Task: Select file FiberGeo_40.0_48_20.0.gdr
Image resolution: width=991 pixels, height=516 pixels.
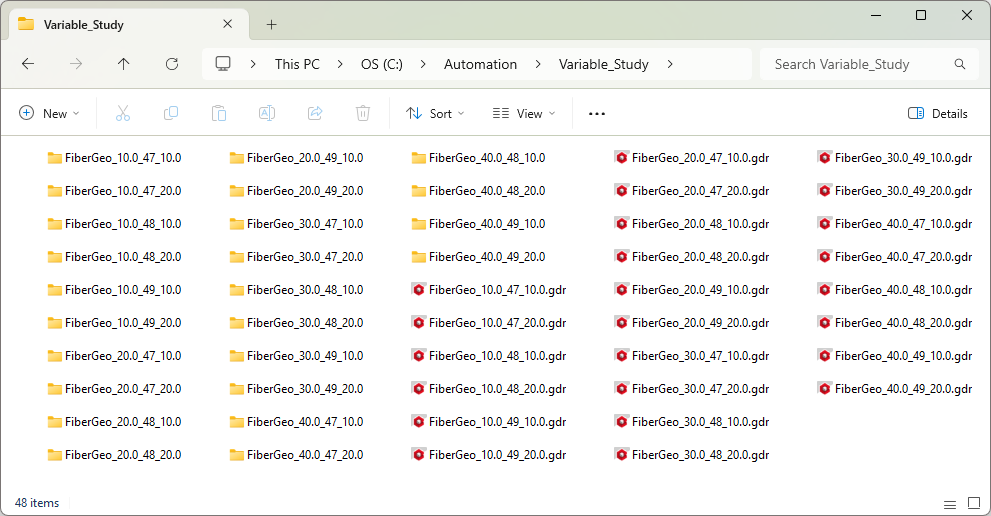Action: 894,322
